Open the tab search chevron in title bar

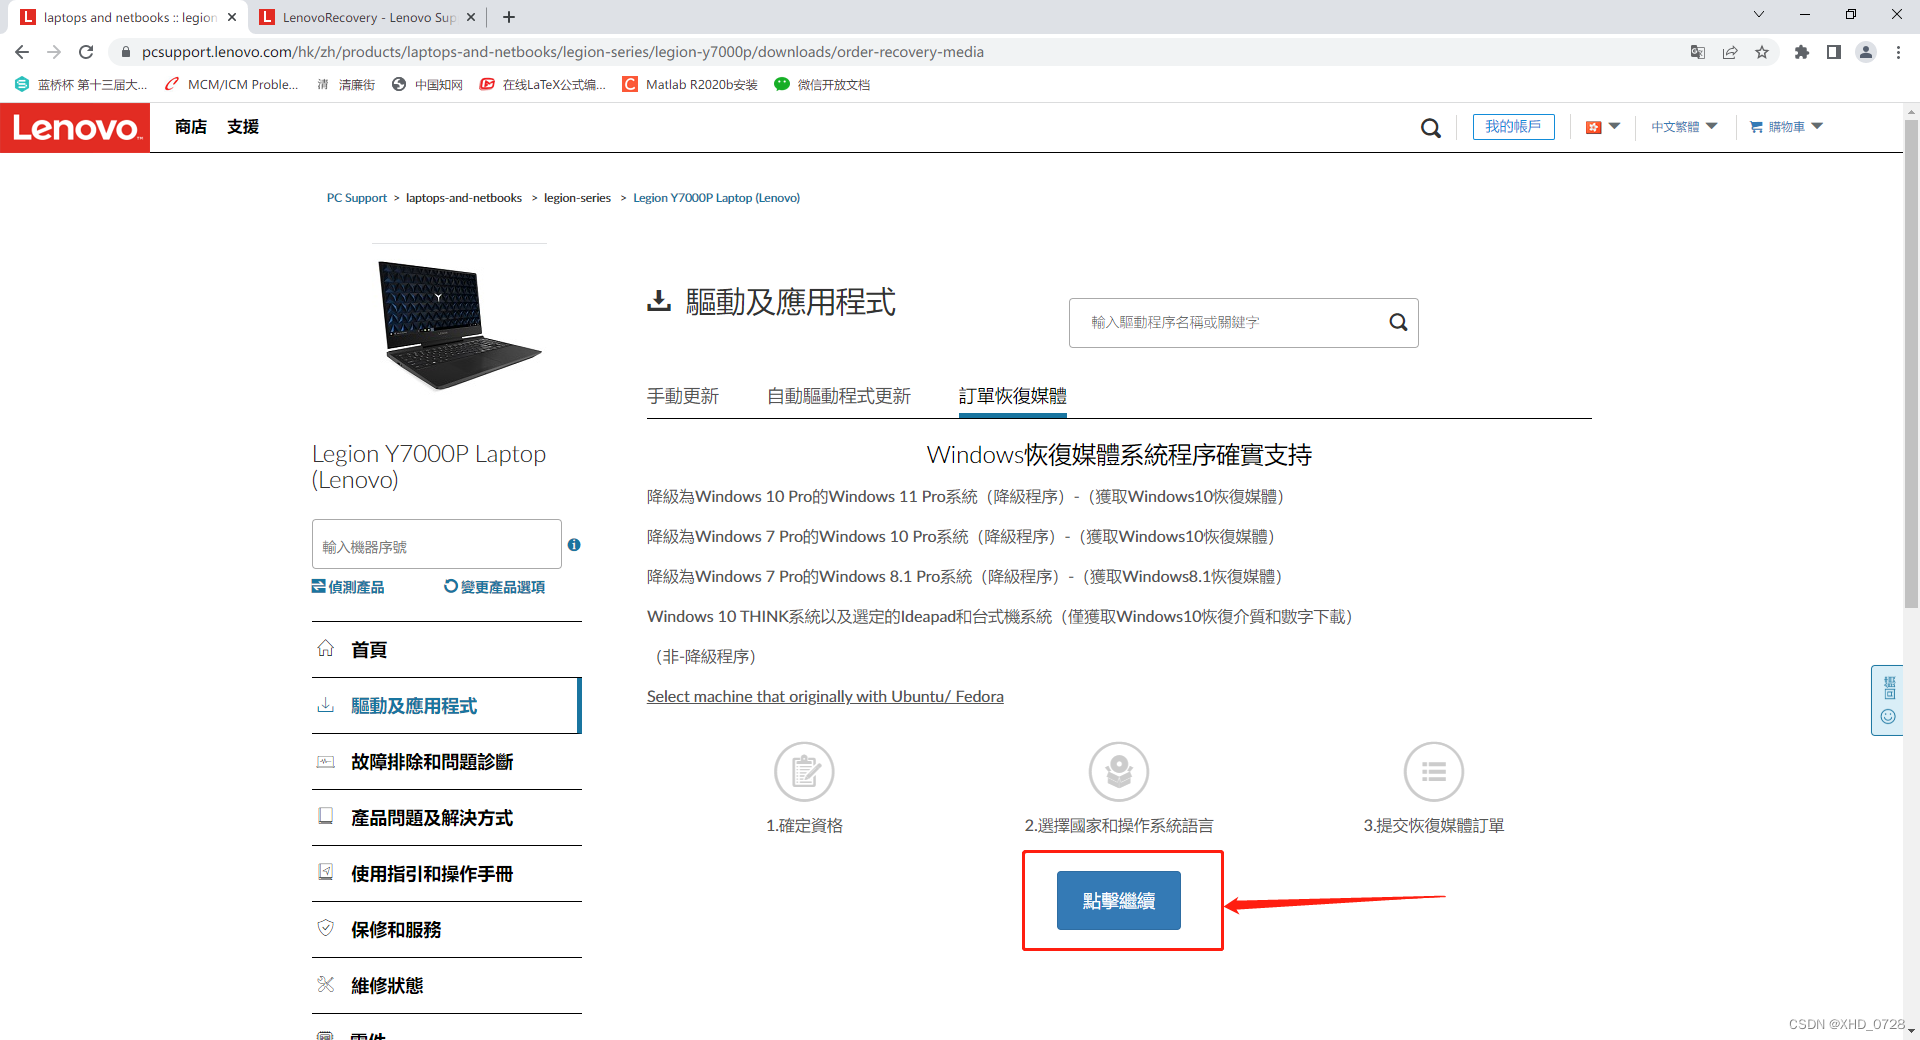click(x=1759, y=14)
